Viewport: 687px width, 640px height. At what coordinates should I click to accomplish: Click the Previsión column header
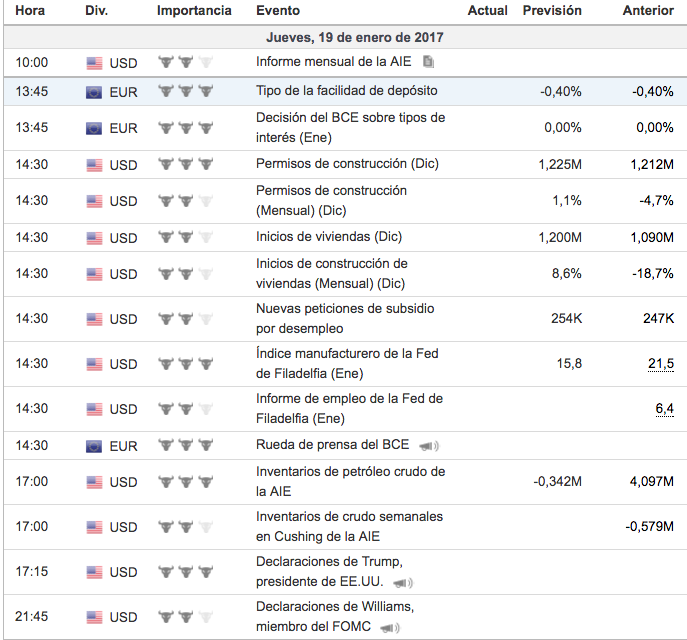[551, 11]
